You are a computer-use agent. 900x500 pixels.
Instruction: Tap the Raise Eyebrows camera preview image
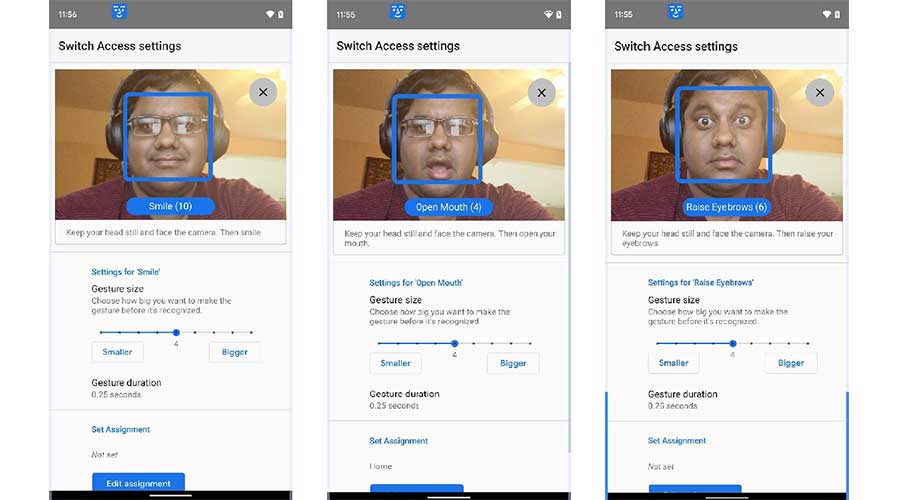coord(727,145)
